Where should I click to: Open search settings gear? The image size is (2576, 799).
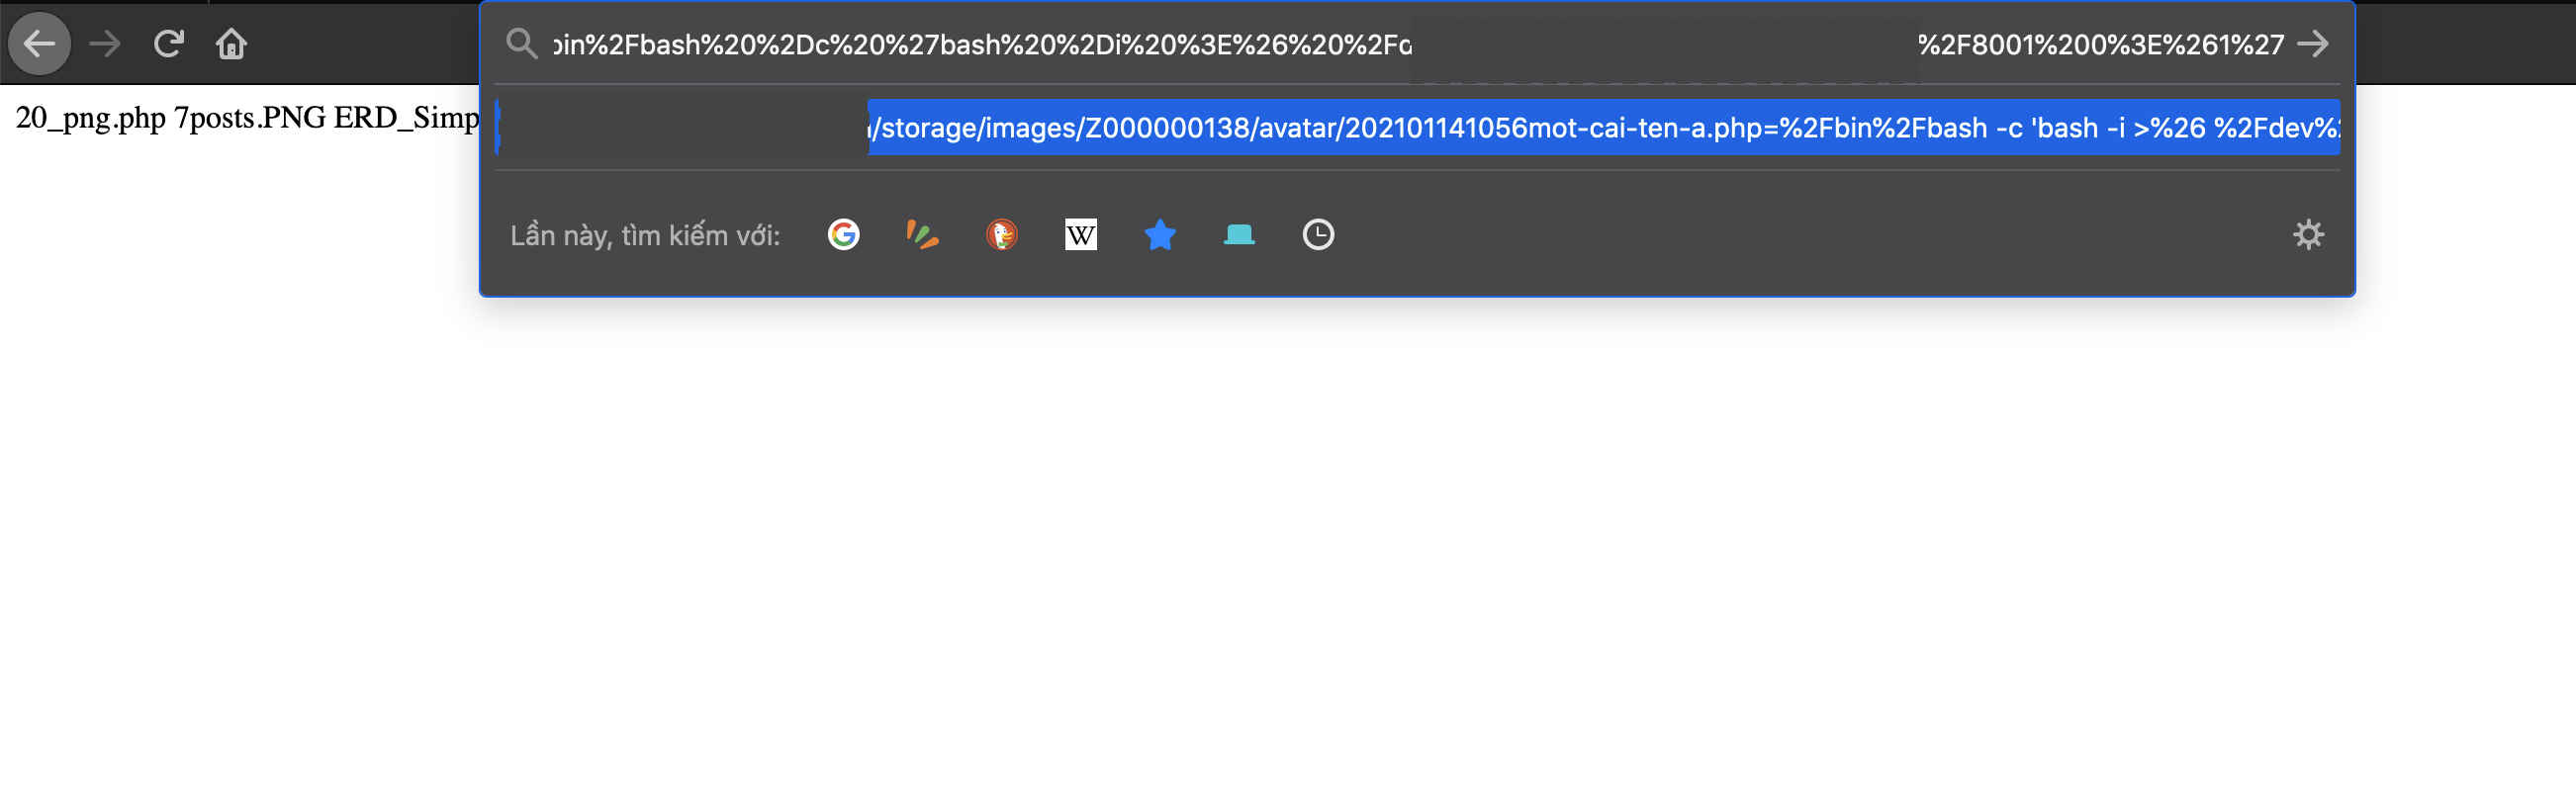(2307, 235)
